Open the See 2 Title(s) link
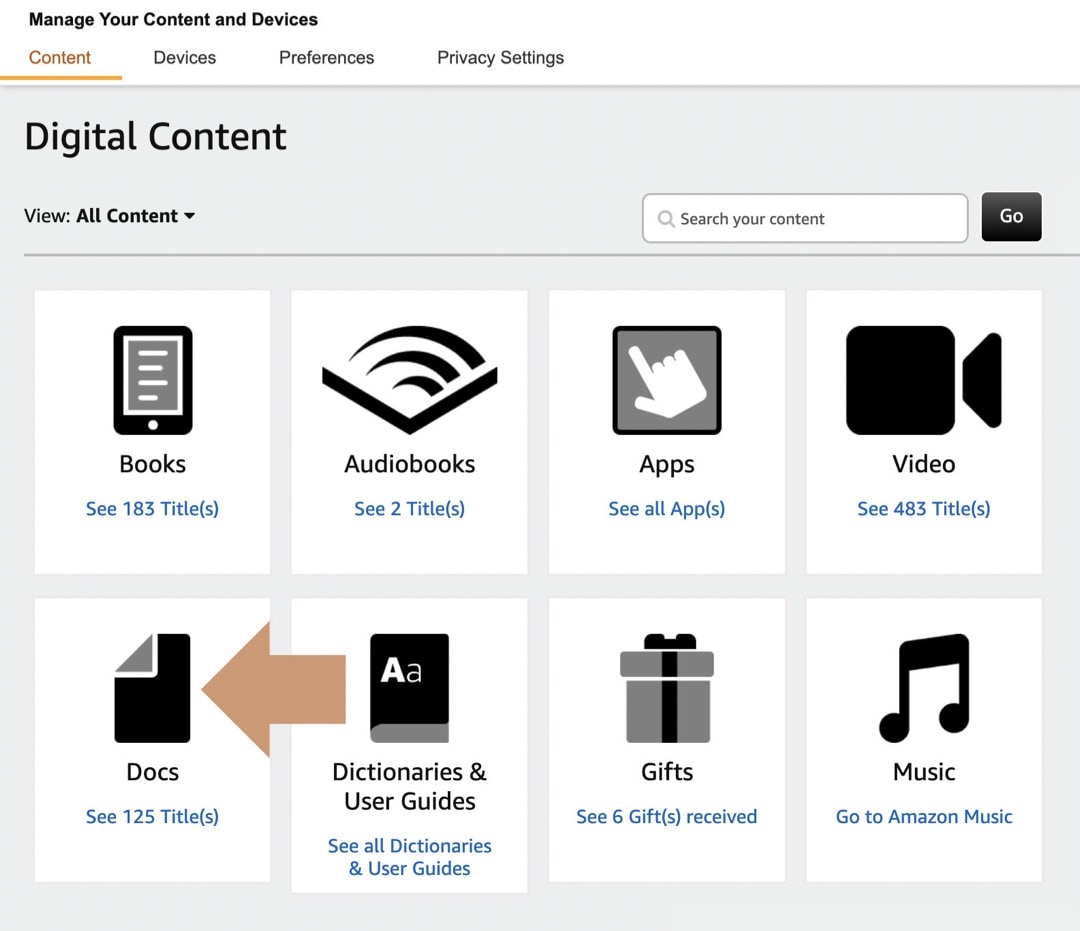This screenshot has width=1080, height=931. (410, 509)
